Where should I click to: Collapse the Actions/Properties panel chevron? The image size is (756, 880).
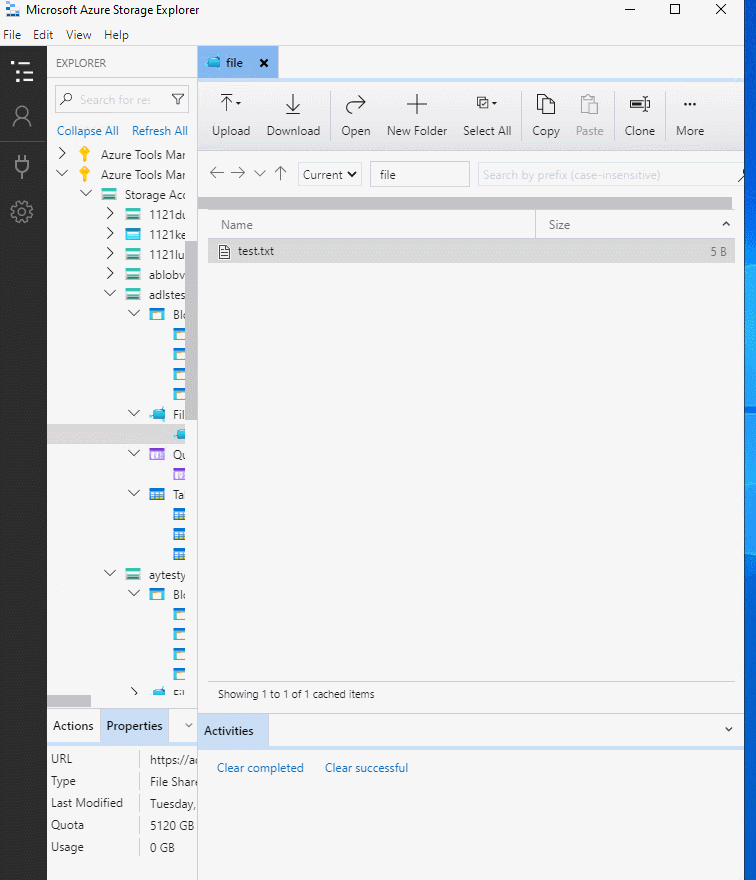pyautogui.click(x=189, y=725)
